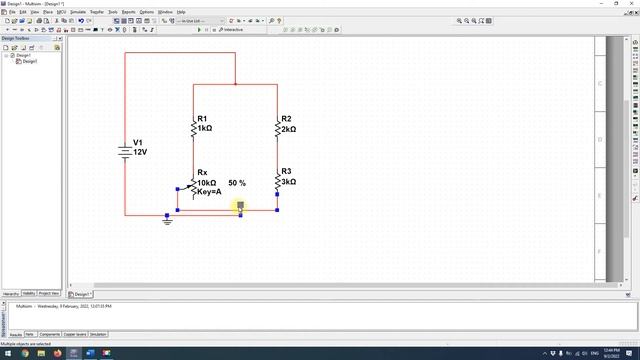Start simulation with green Run button
Viewport: 640px width, 360px height.
(199, 30)
